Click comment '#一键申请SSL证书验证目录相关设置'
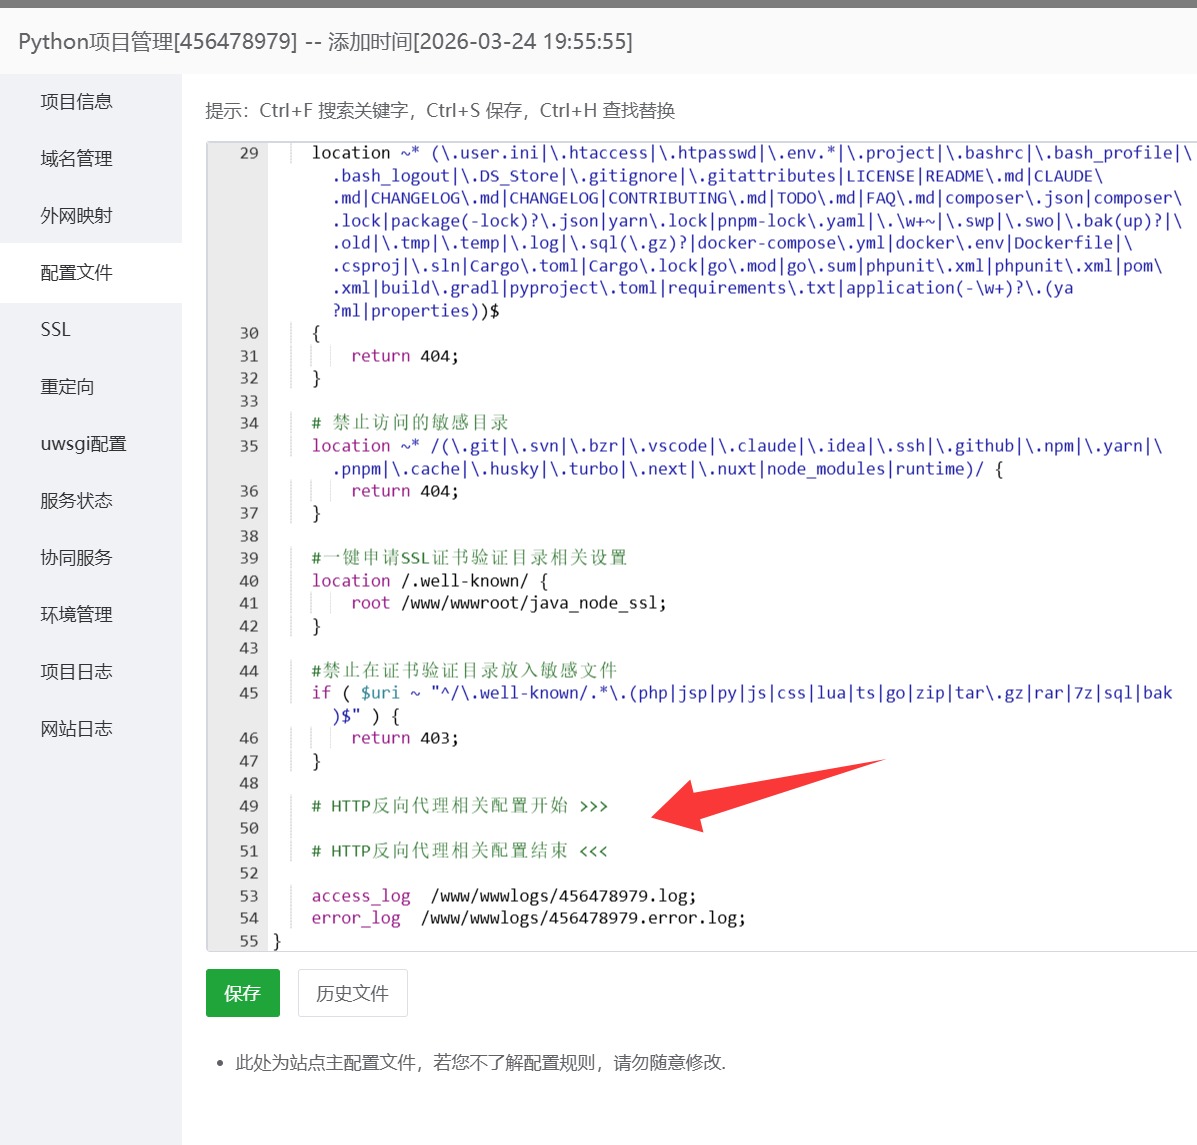Screen dimensions: 1197x1145 click(469, 558)
